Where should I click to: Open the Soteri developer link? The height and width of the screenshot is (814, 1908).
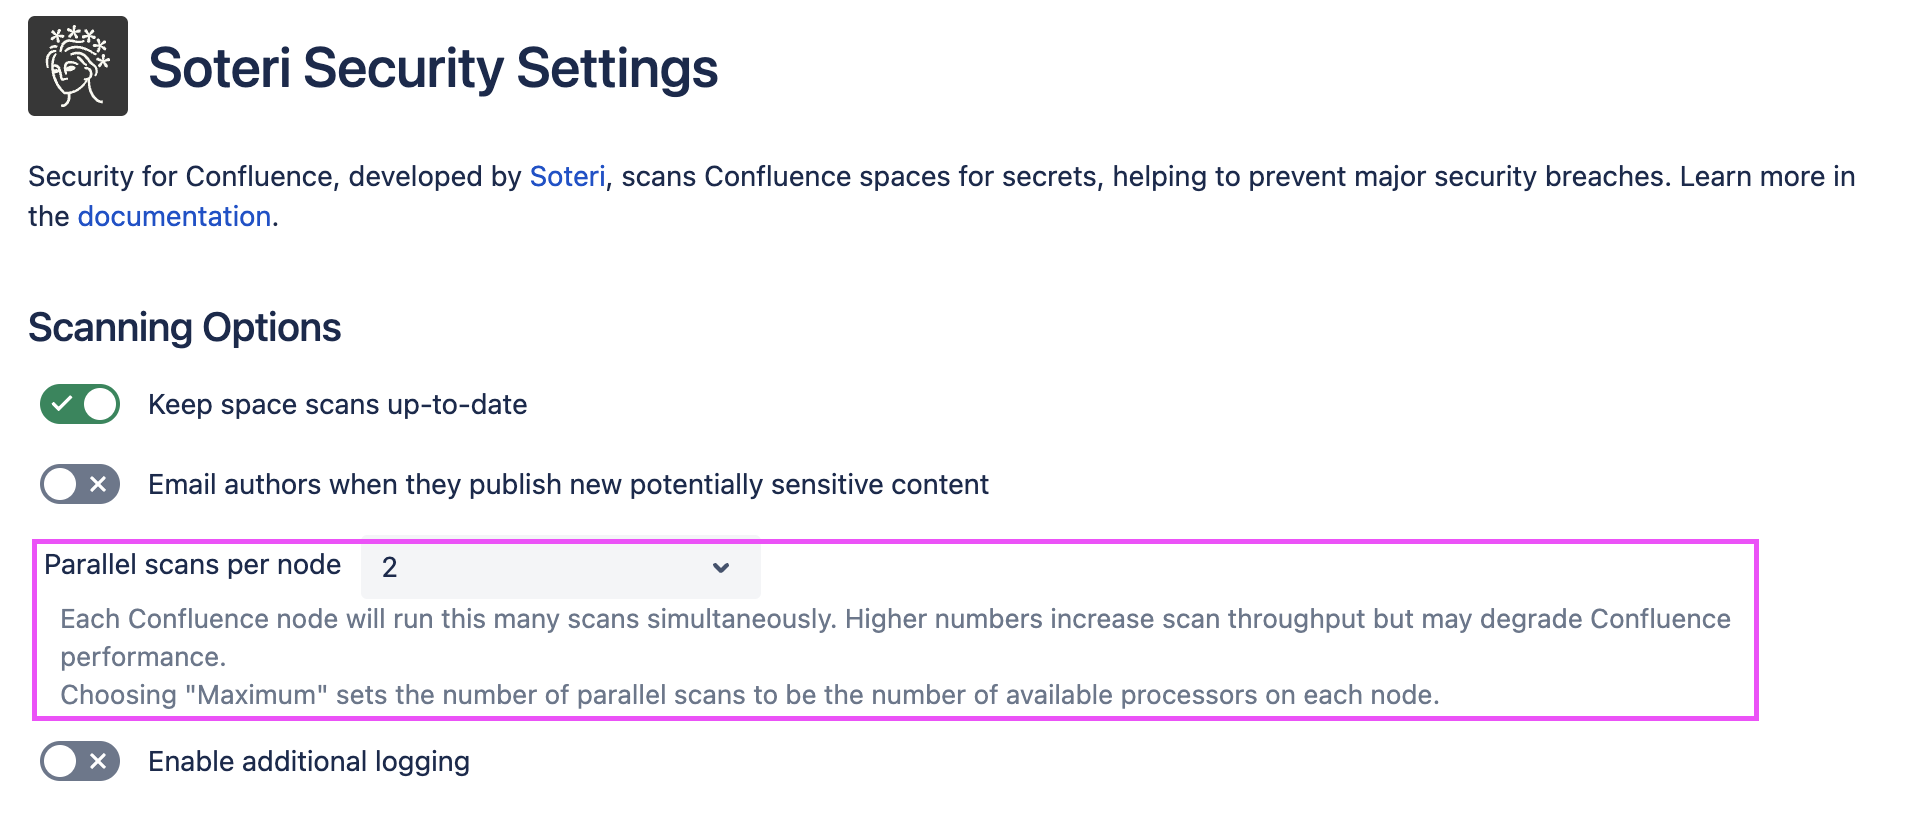(567, 176)
